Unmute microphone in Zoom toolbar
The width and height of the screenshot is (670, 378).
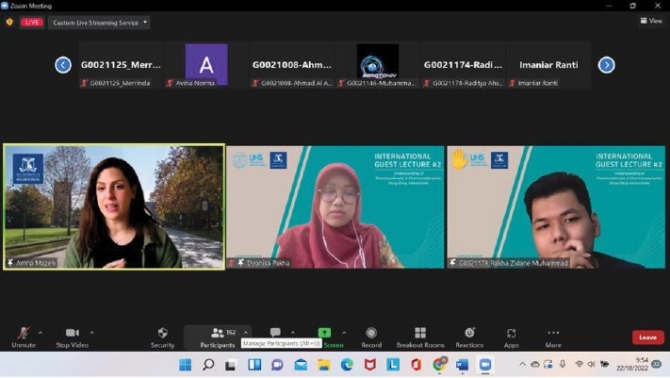24,337
